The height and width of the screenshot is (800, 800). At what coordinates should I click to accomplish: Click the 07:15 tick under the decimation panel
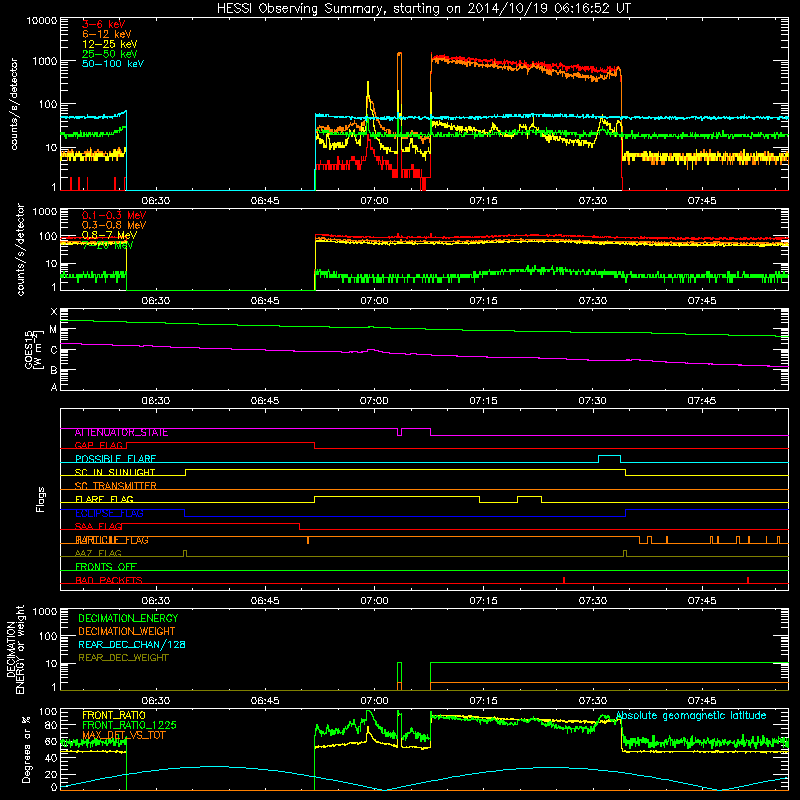483,701
